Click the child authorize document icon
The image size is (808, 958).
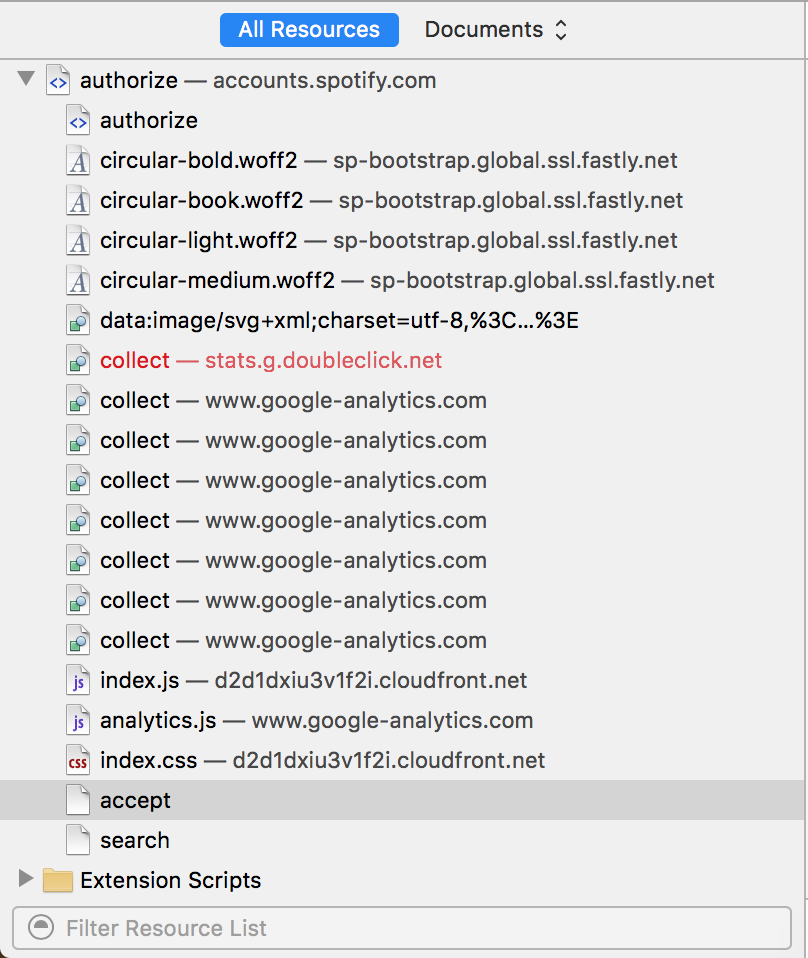click(x=78, y=120)
